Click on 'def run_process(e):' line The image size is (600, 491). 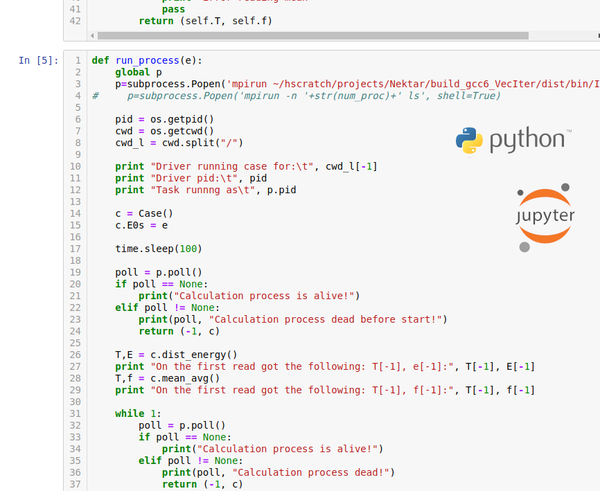point(147,60)
